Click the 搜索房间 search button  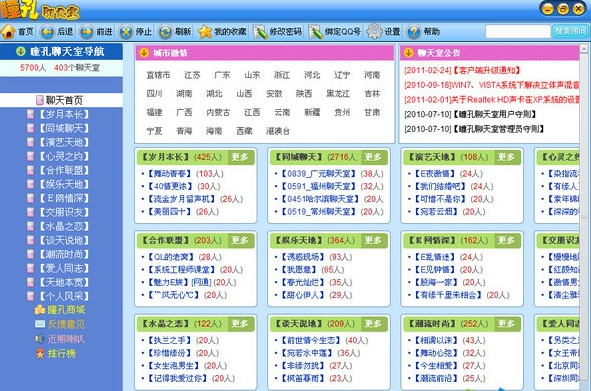[571, 31]
